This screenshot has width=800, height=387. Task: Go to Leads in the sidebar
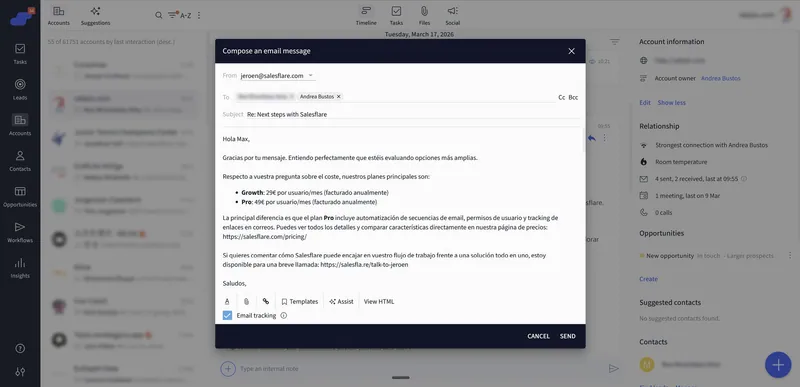pyautogui.click(x=20, y=90)
